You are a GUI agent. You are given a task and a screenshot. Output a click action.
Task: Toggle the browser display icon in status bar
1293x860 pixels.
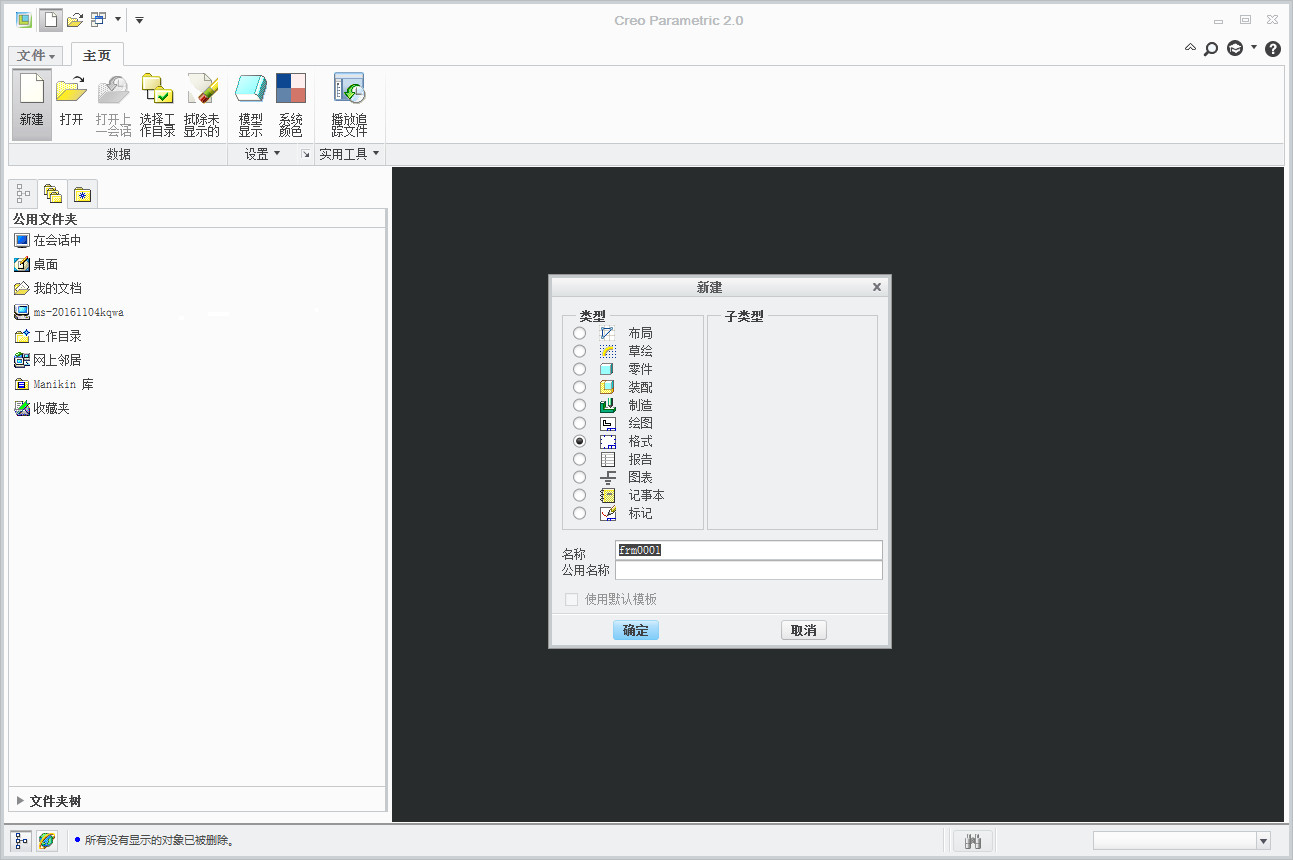coord(47,841)
